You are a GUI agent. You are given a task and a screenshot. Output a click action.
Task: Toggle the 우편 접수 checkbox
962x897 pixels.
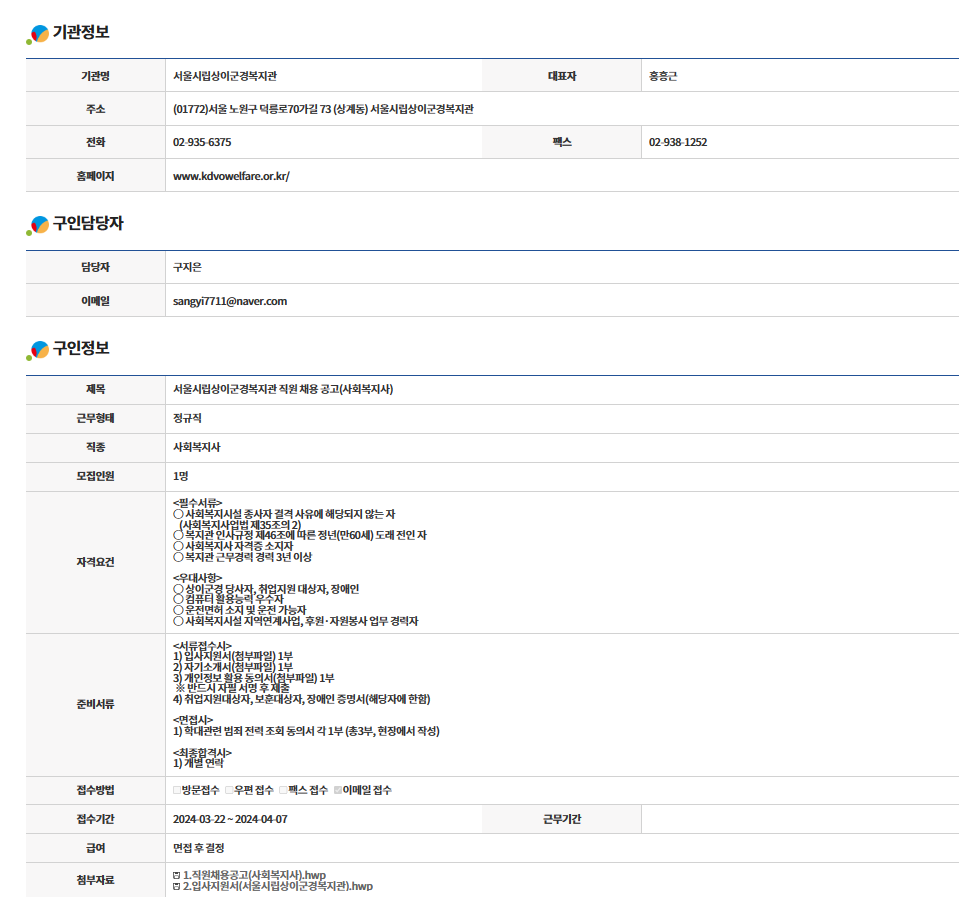[229, 790]
